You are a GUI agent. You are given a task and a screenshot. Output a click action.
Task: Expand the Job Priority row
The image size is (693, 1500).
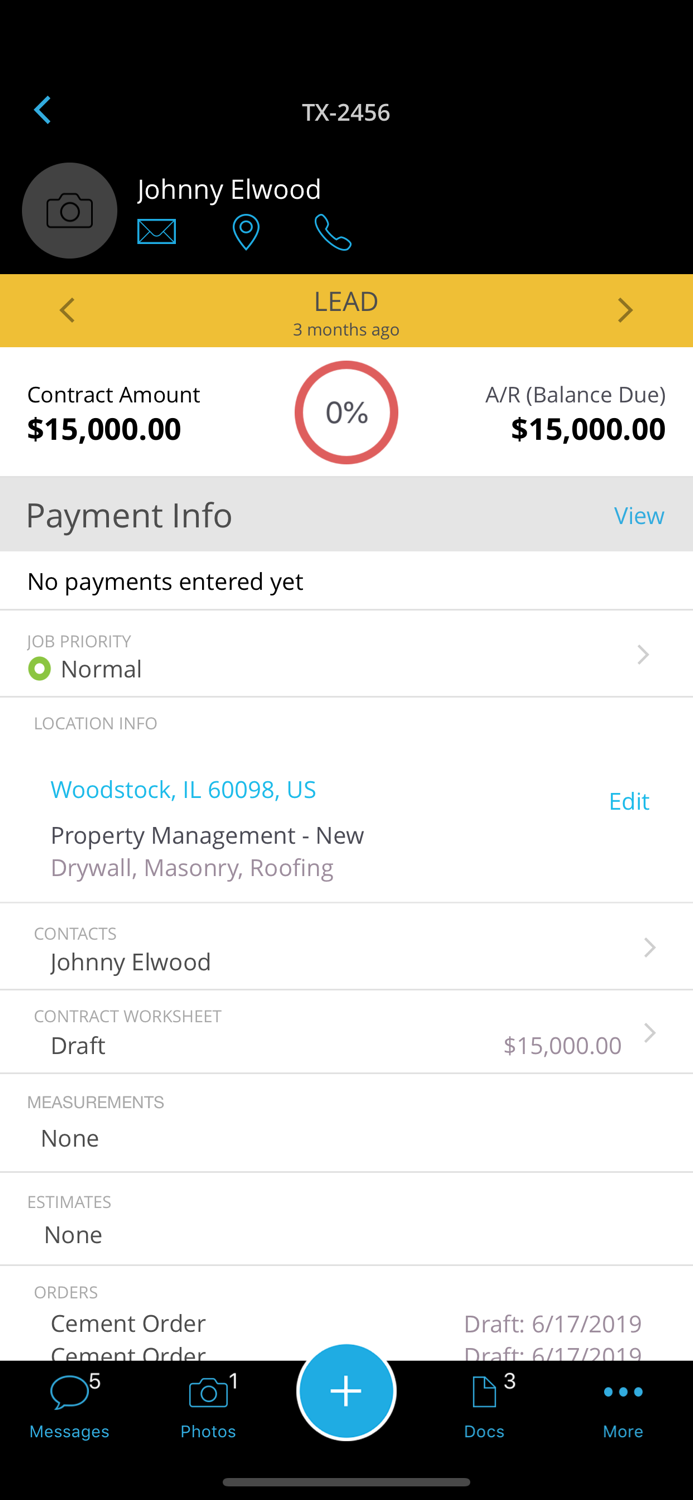644,654
